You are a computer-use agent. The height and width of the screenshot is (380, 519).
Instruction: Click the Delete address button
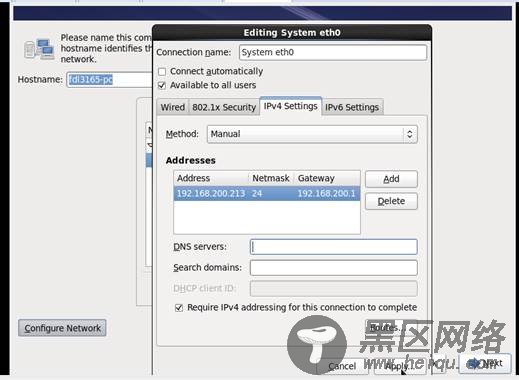point(391,201)
